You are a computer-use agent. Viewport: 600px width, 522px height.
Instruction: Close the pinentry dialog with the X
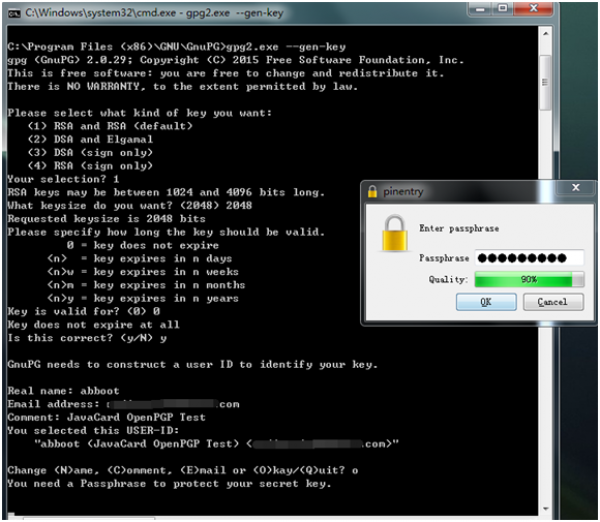point(576,187)
